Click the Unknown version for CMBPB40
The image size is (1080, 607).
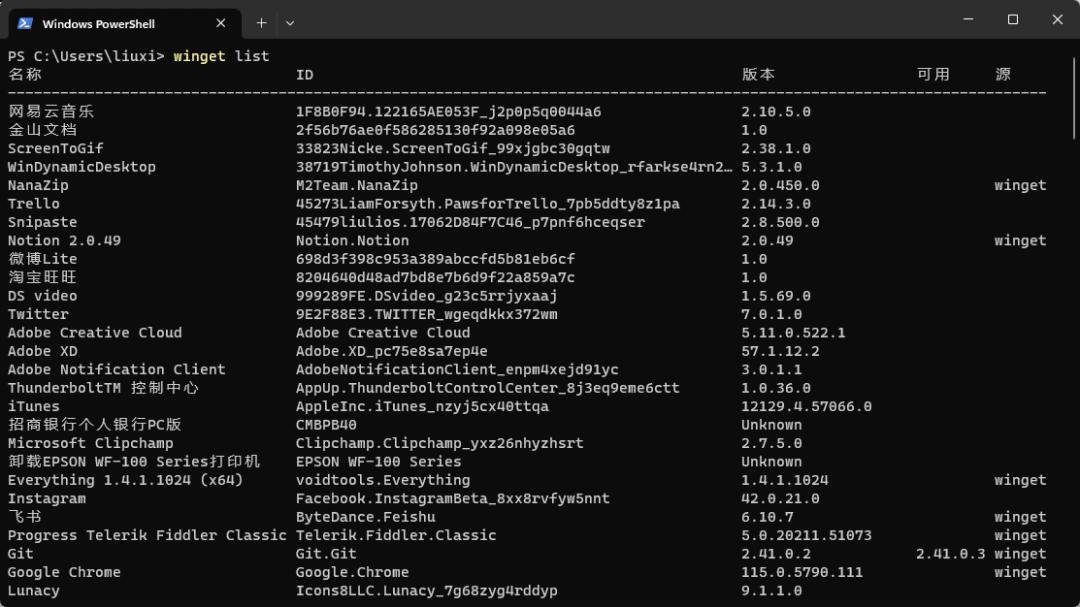point(771,424)
